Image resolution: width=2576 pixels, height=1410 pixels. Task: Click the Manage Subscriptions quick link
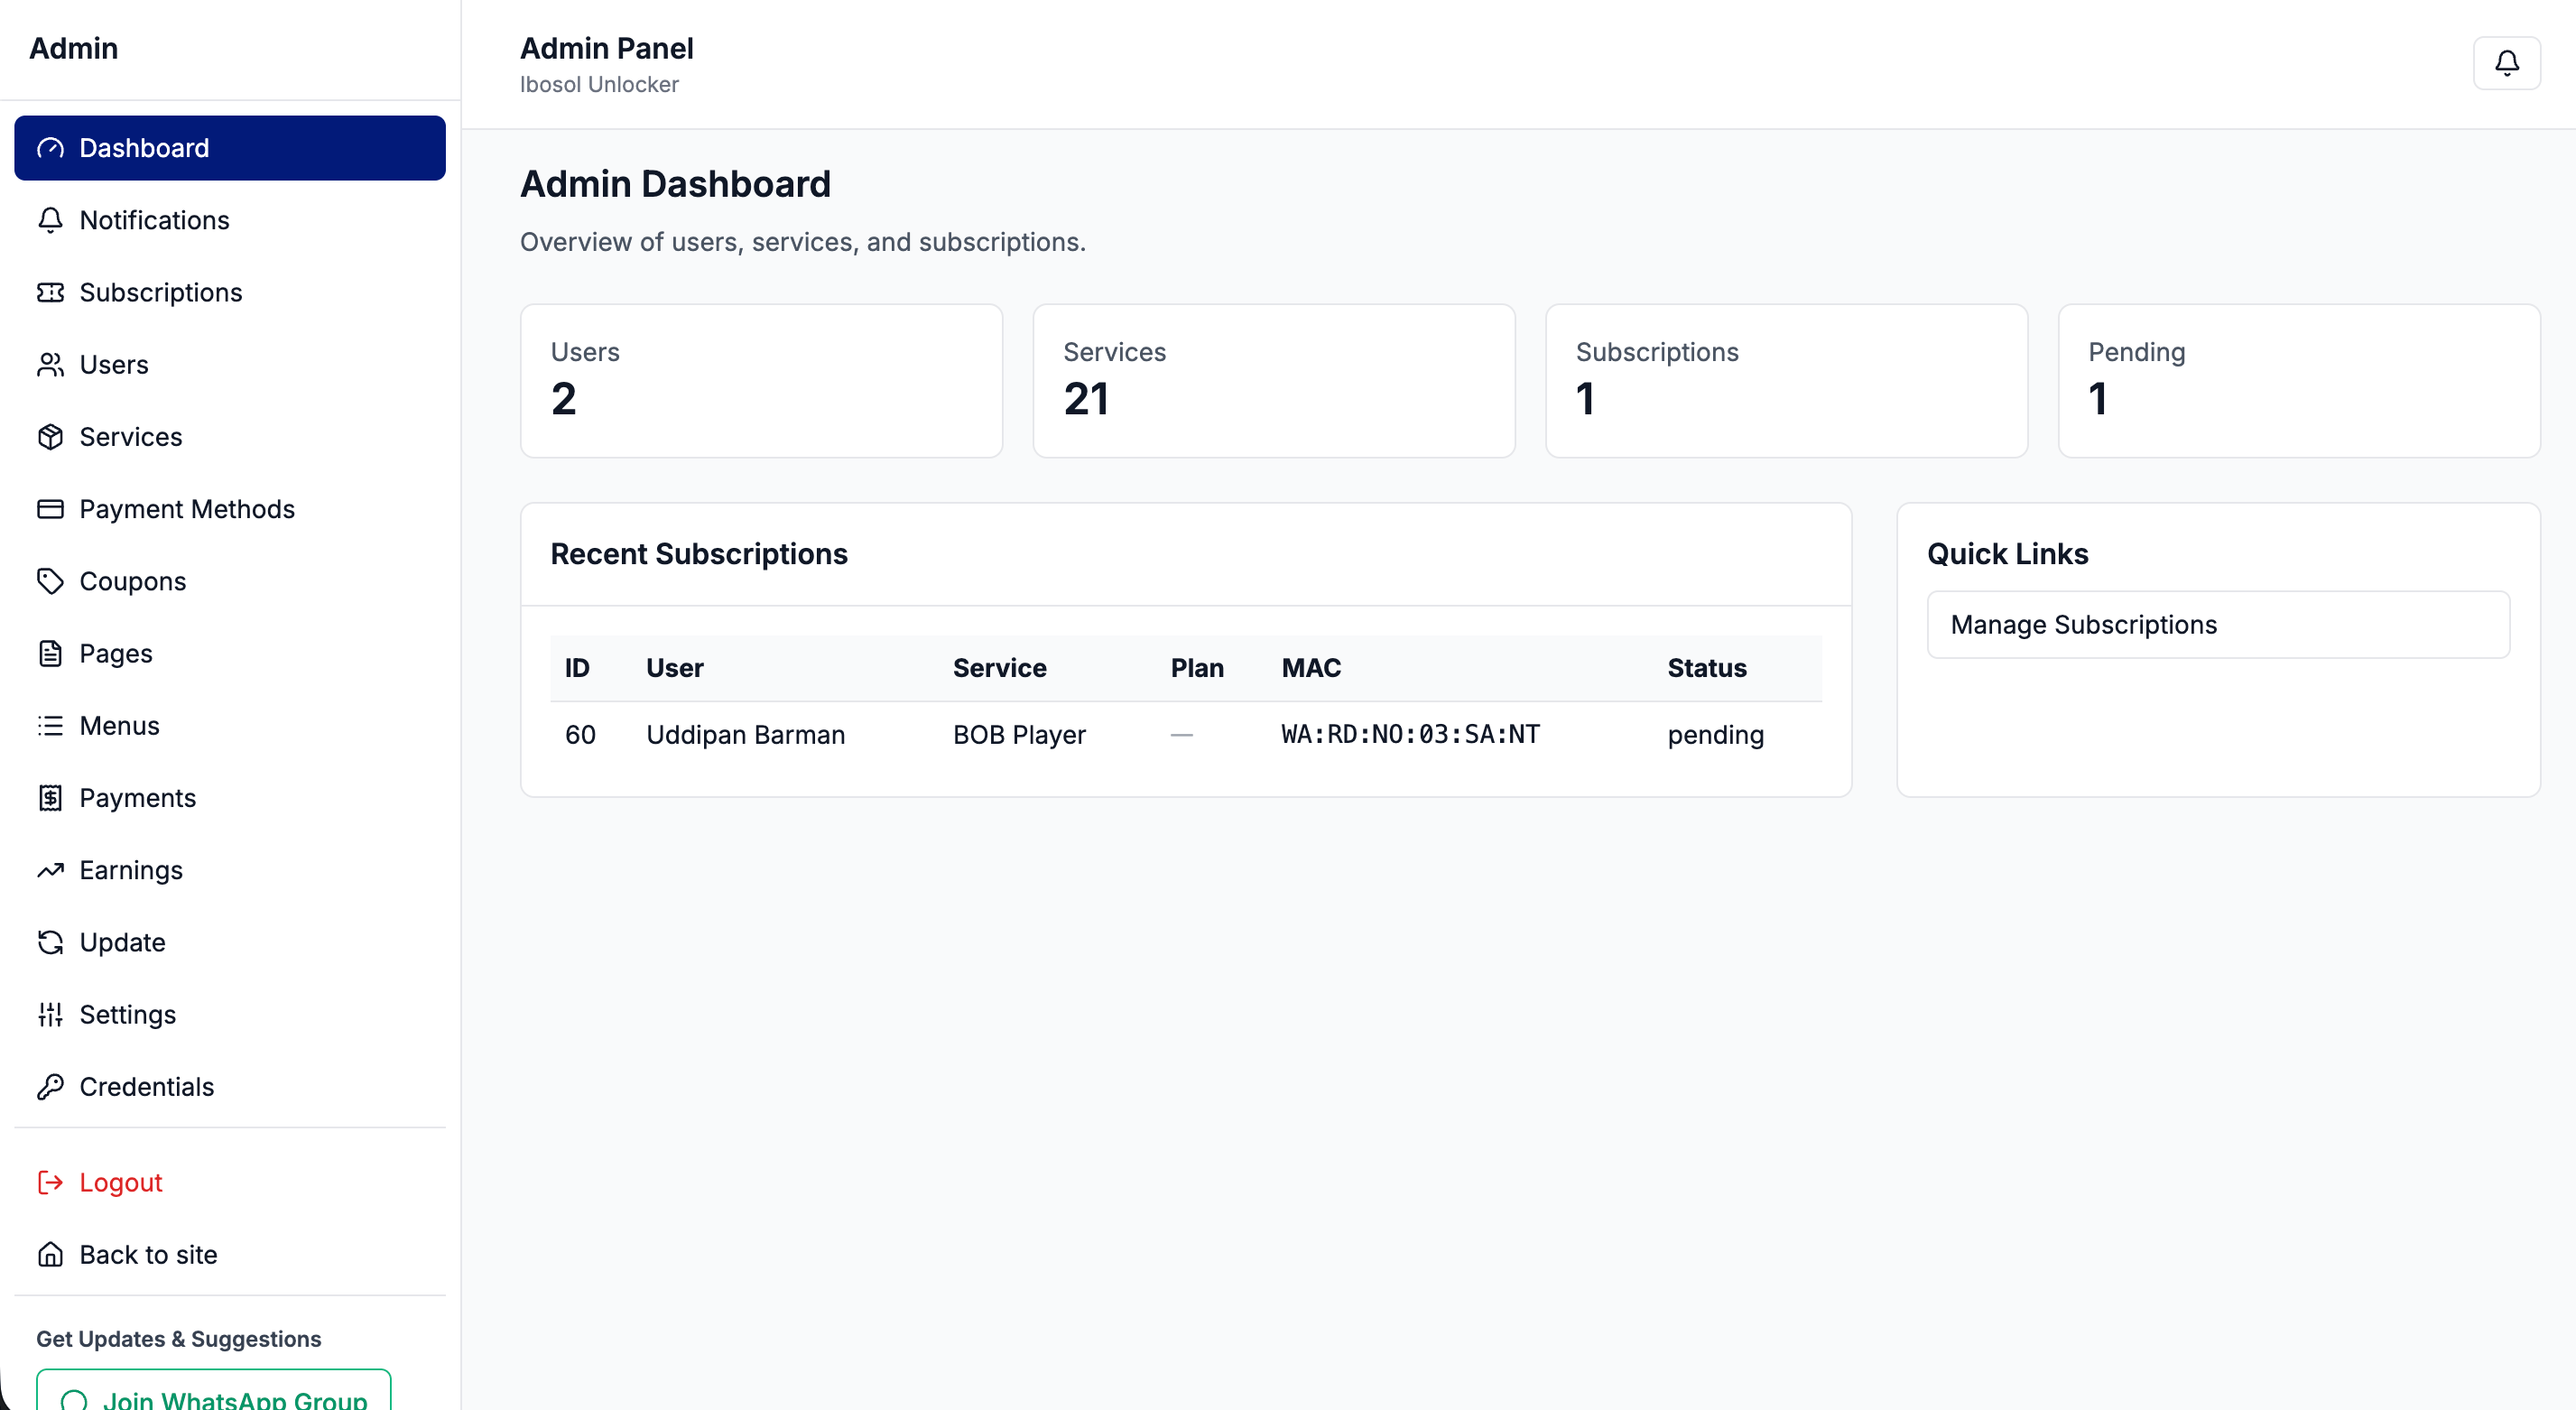2217,625
